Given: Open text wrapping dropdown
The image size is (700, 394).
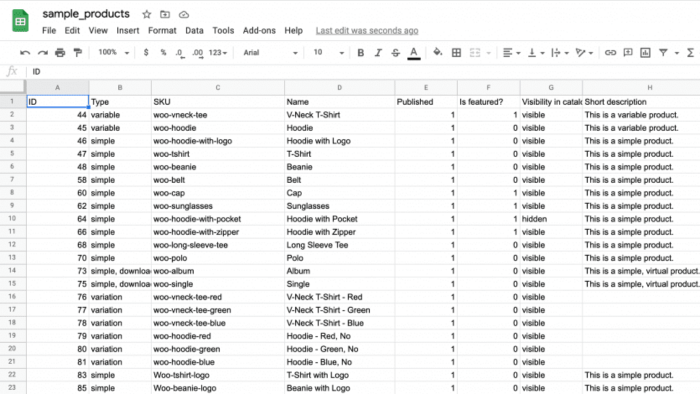Looking at the screenshot, I should click(560, 53).
